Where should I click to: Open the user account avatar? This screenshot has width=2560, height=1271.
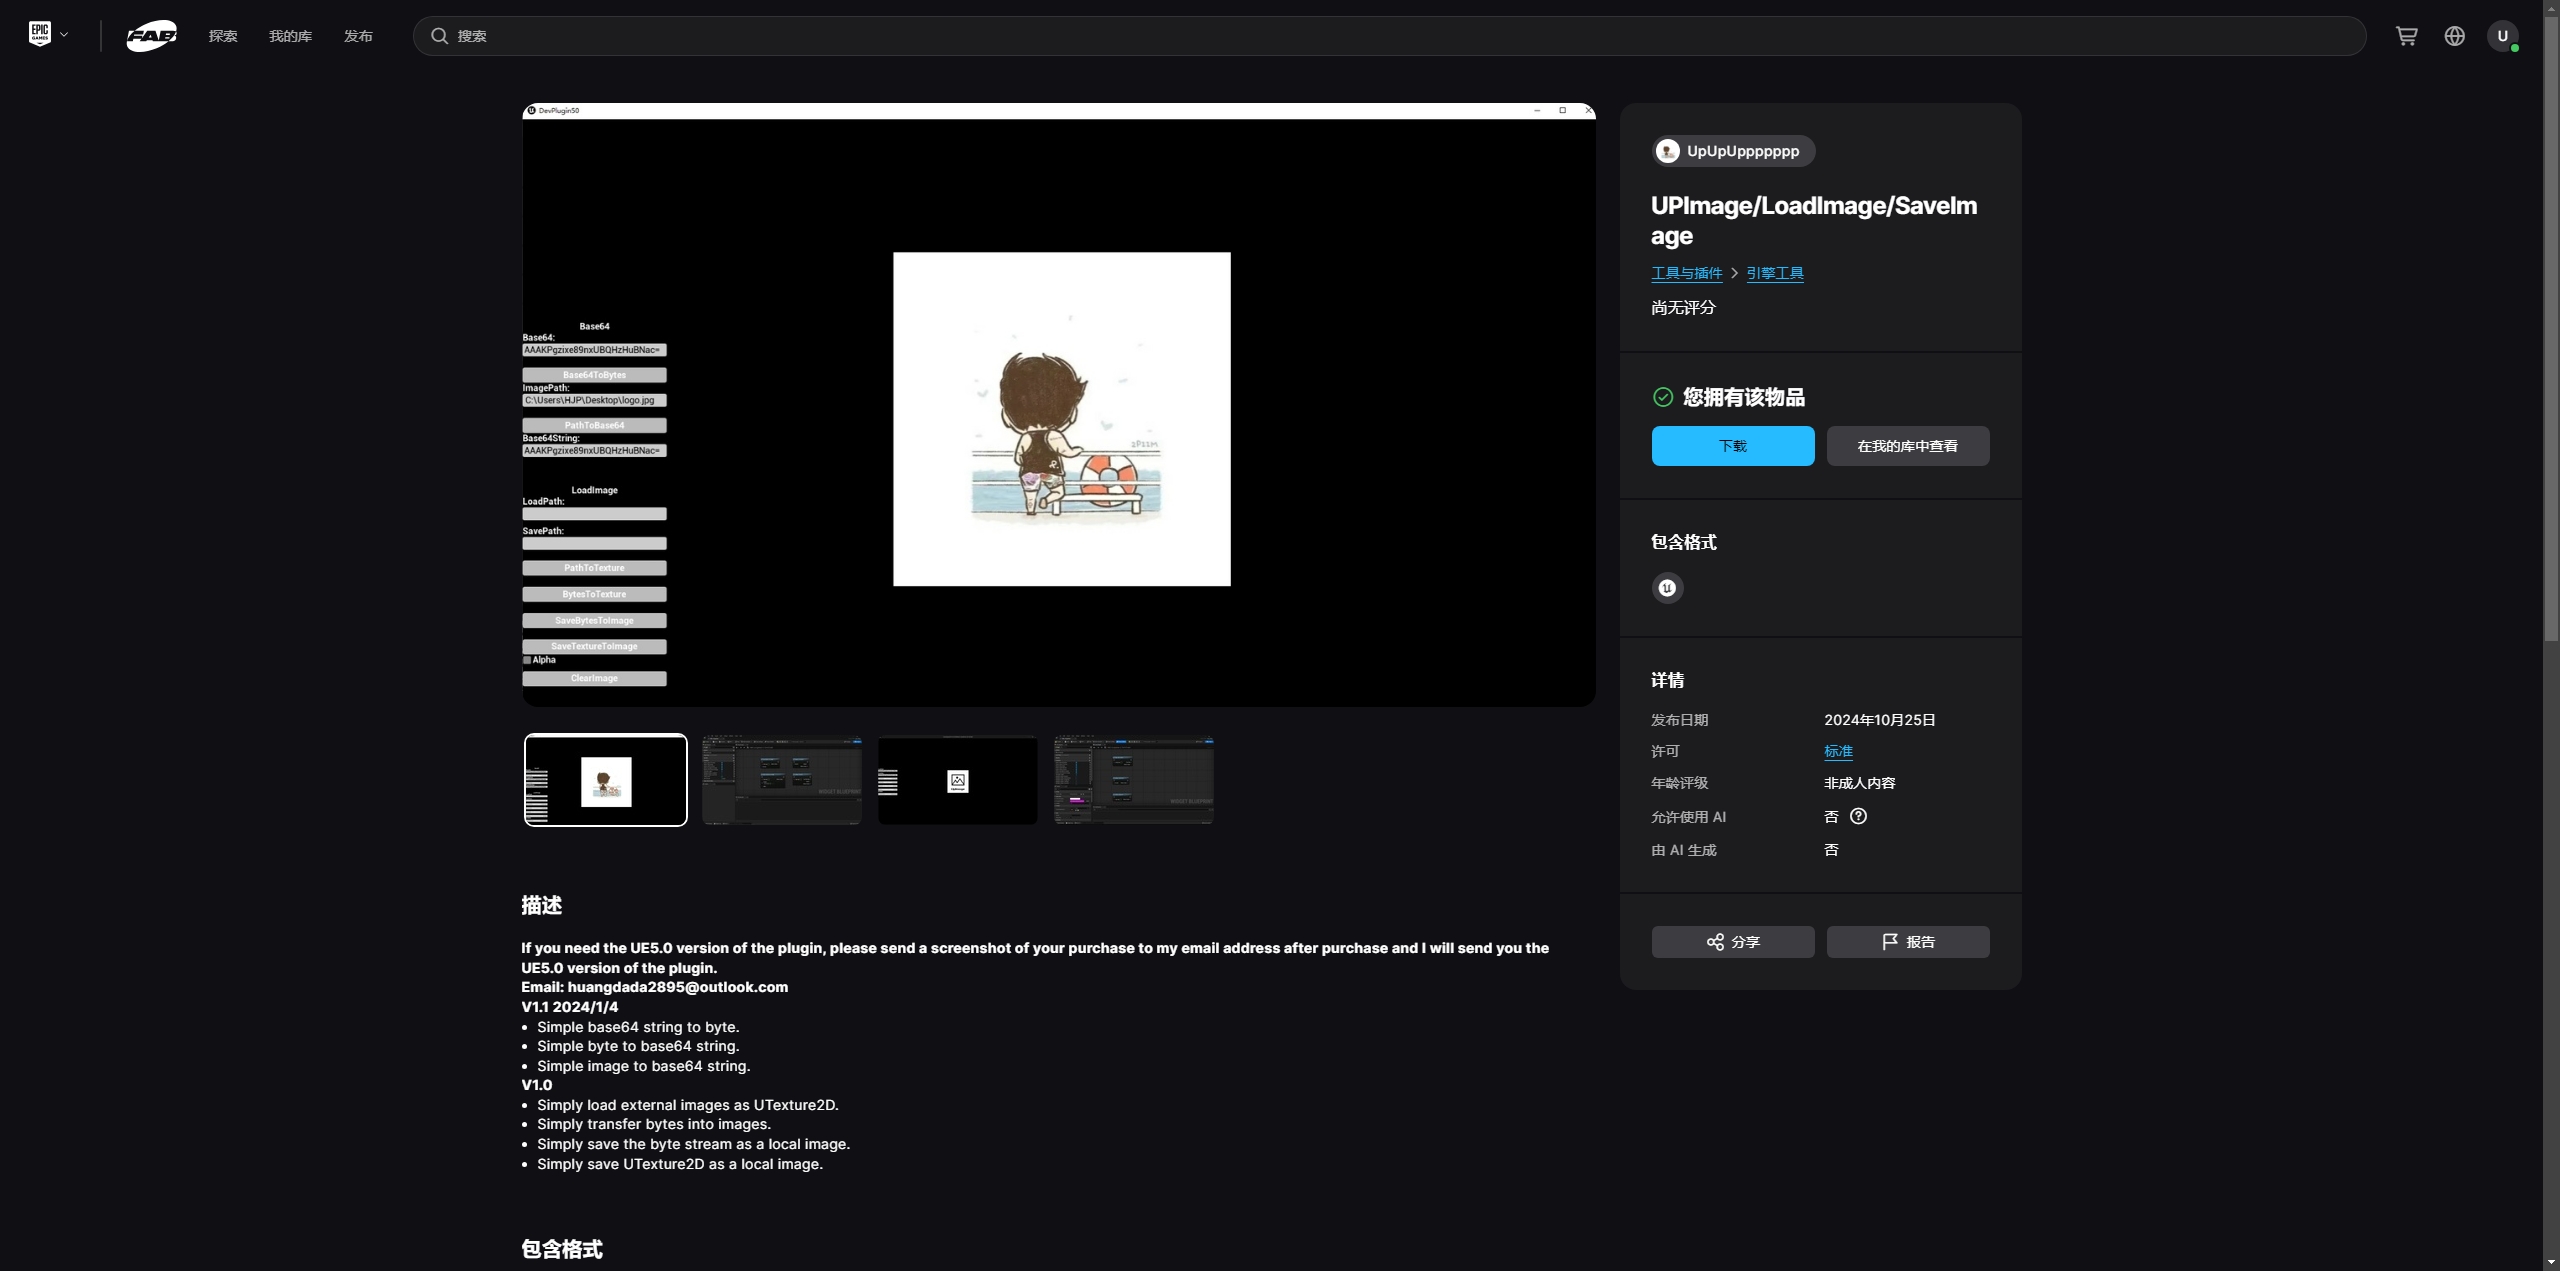[x=2502, y=36]
